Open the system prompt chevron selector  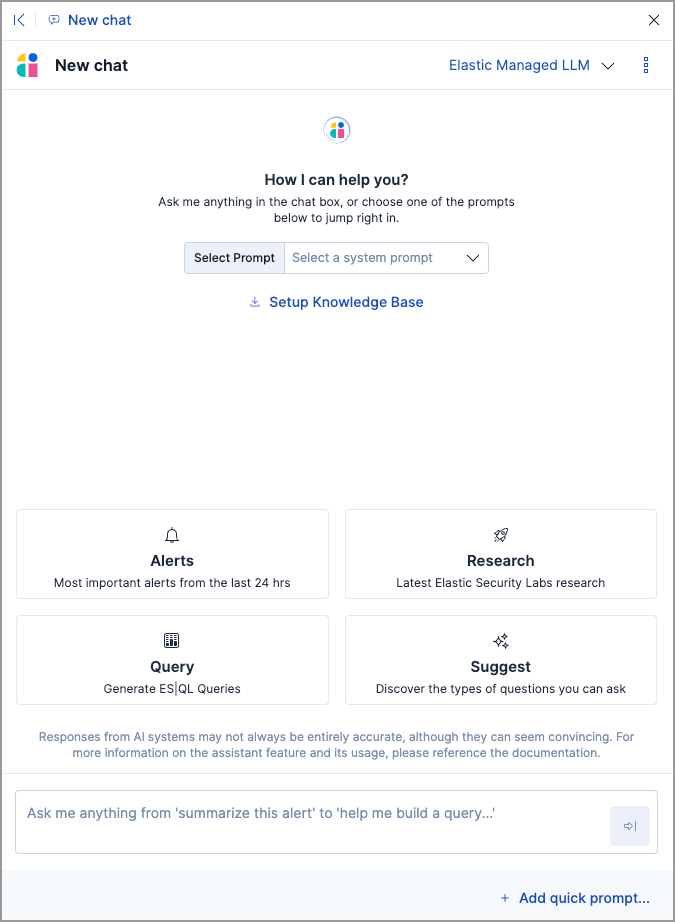[x=473, y=258]
